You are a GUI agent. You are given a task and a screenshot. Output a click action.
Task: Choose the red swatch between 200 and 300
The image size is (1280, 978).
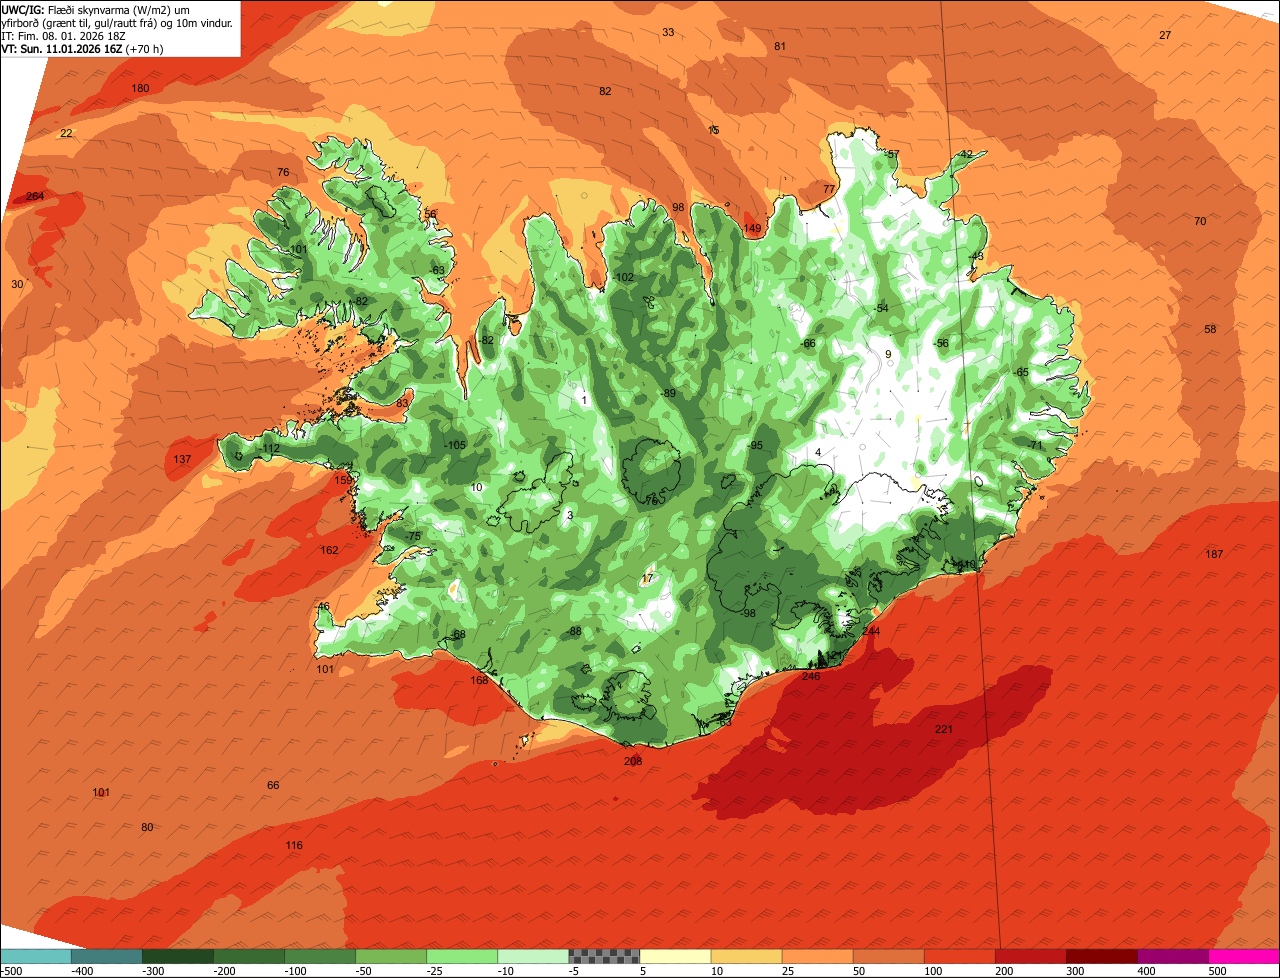tap(1031, 956)
